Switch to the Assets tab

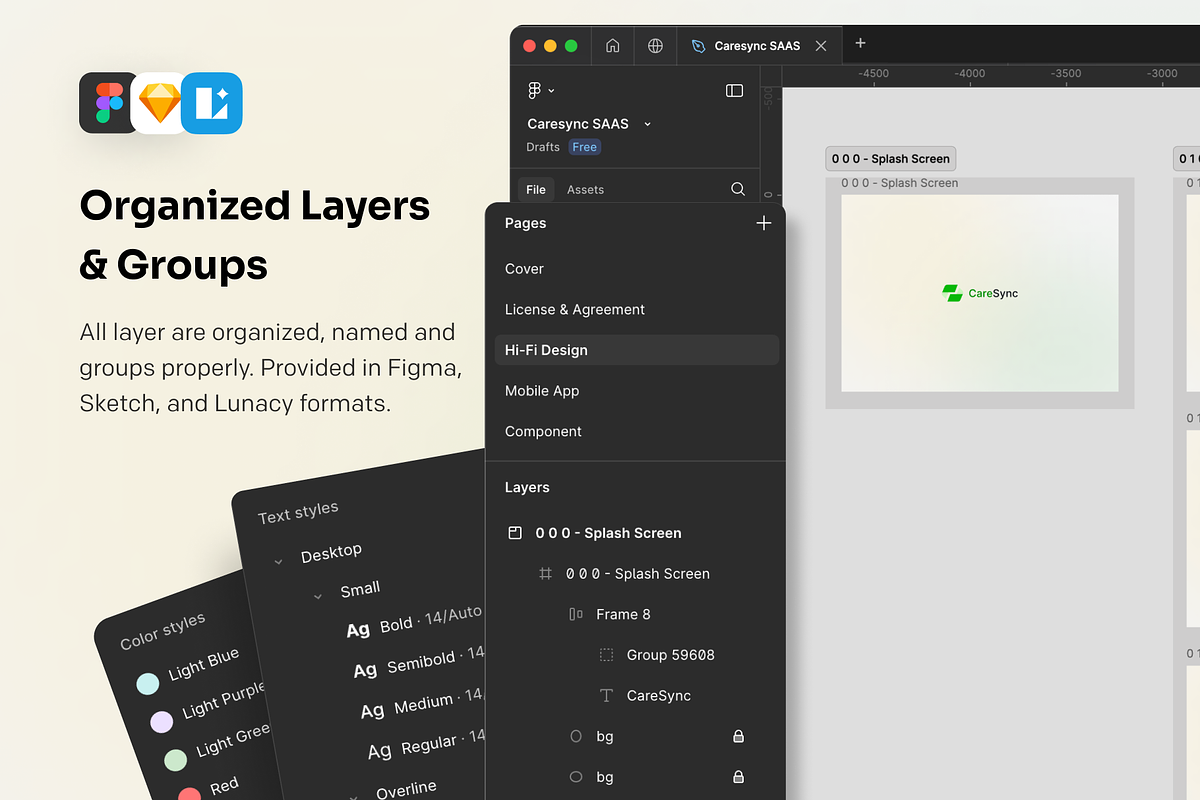(x=585, y=189)
